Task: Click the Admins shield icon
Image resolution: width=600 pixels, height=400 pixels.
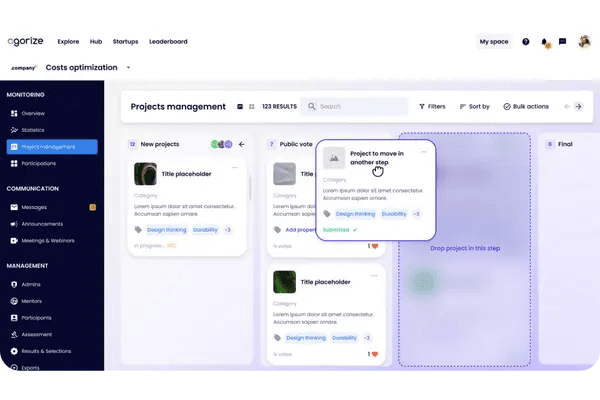Action: pos(14,284)
